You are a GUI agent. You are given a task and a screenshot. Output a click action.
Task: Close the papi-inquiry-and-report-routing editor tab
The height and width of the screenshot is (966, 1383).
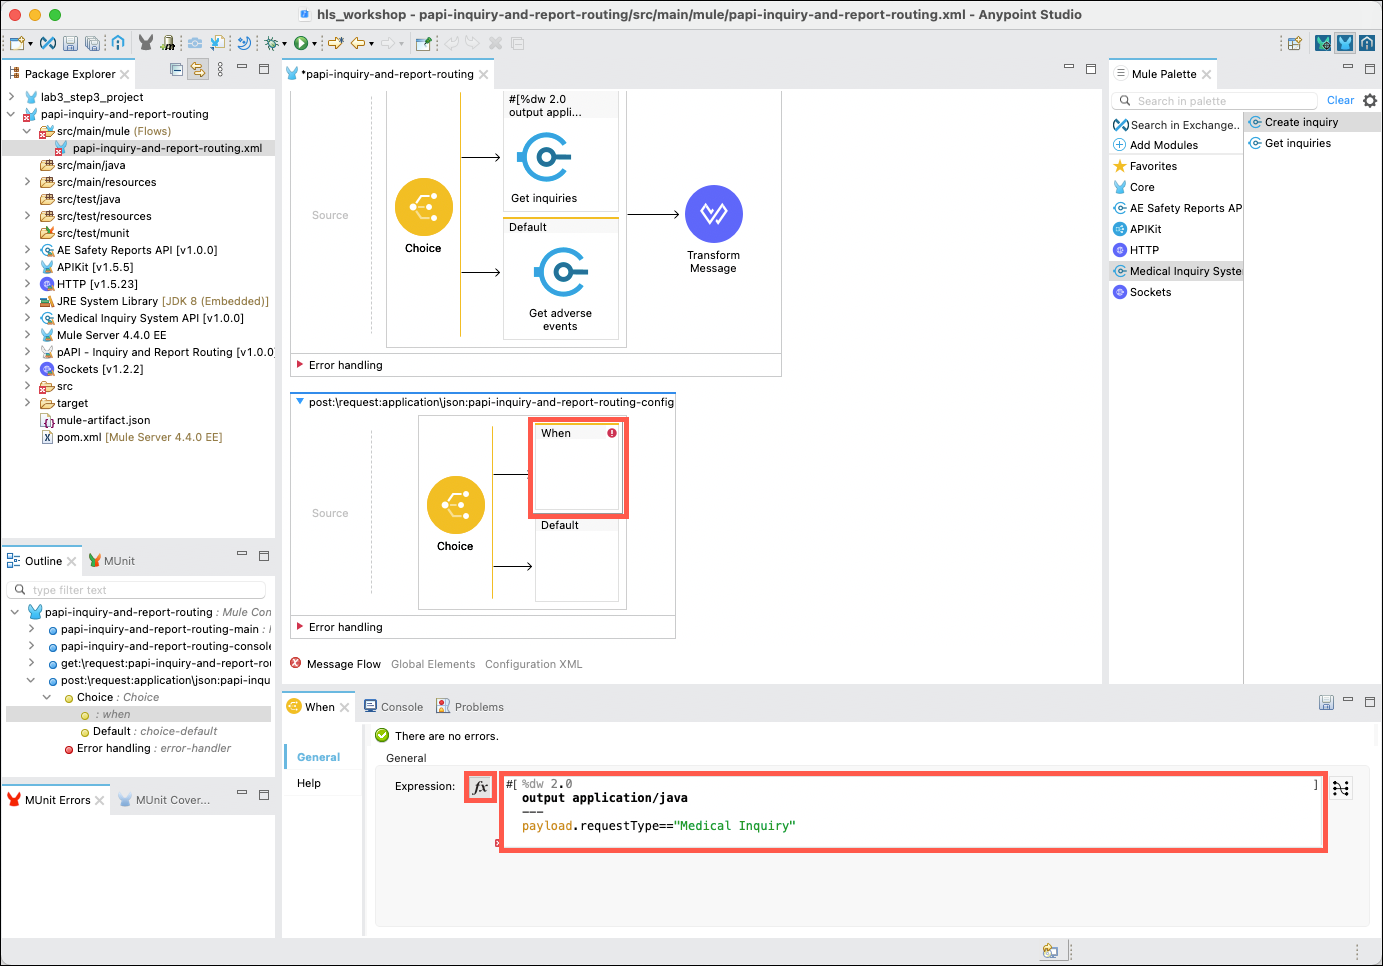click(x=484, y=74)
